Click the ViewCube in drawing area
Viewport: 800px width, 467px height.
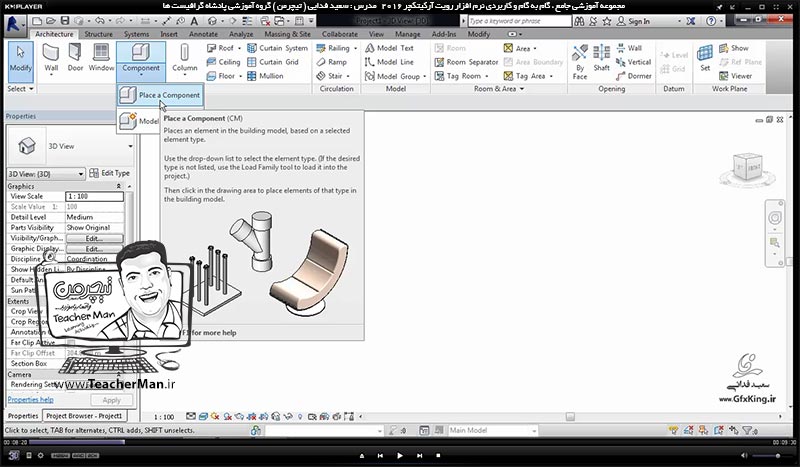coord(748,167)
